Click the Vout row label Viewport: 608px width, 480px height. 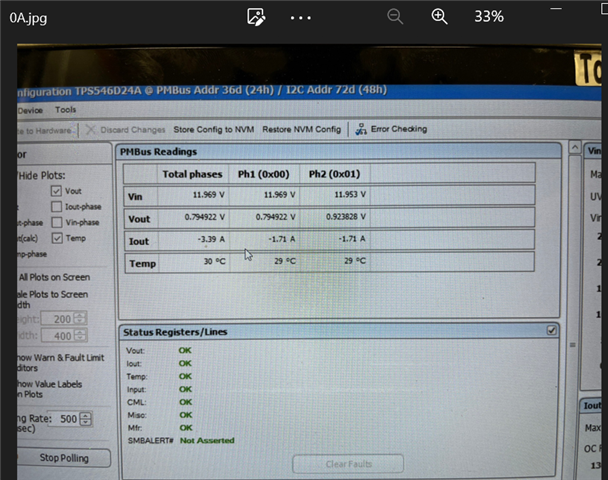pyautogui.click(x=139, y=219)
